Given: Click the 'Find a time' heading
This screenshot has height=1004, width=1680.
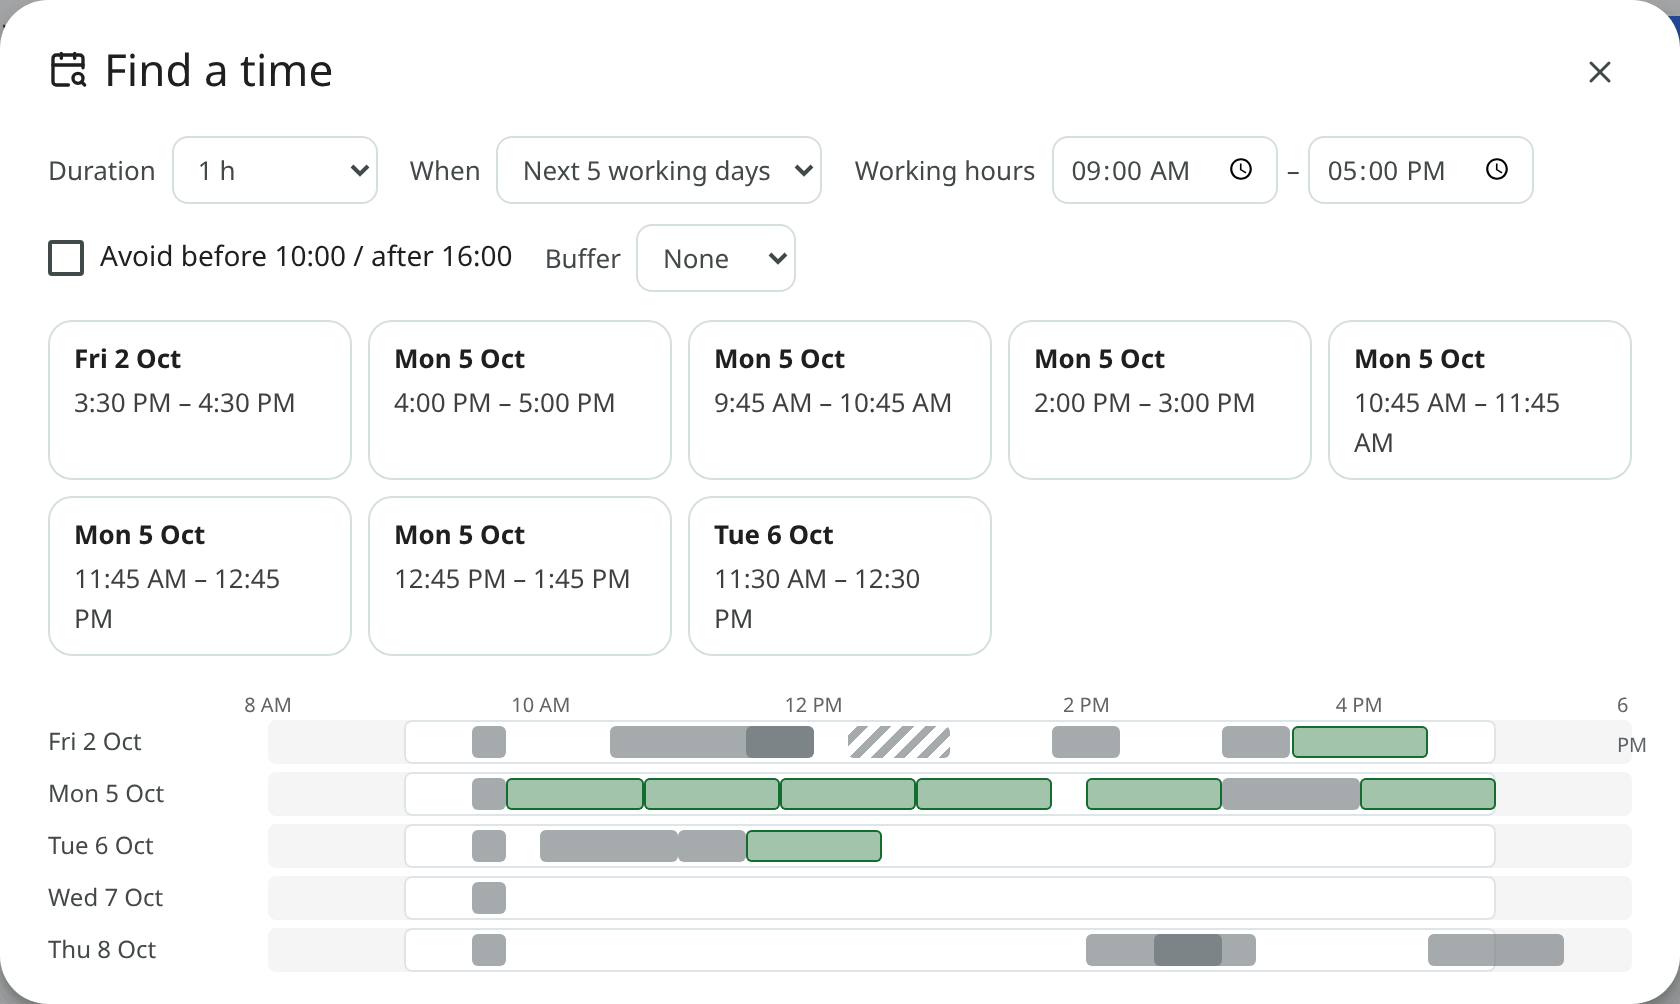Looking at the screenshot, I should [x=218, y=71].
